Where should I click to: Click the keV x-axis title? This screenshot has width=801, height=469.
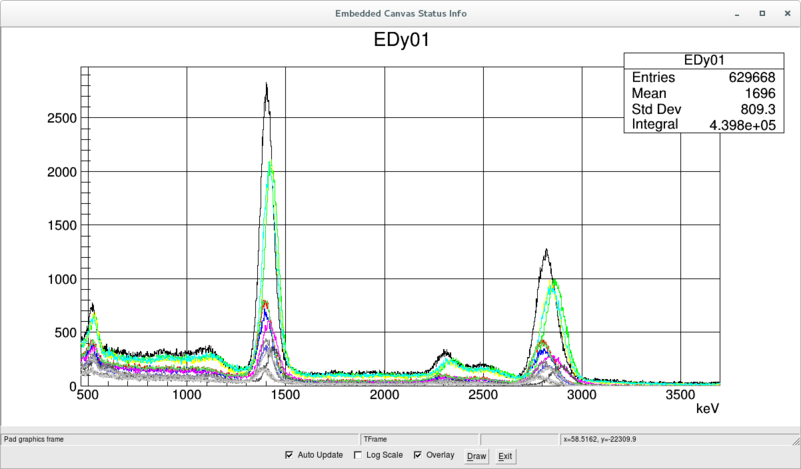[708, 408]
